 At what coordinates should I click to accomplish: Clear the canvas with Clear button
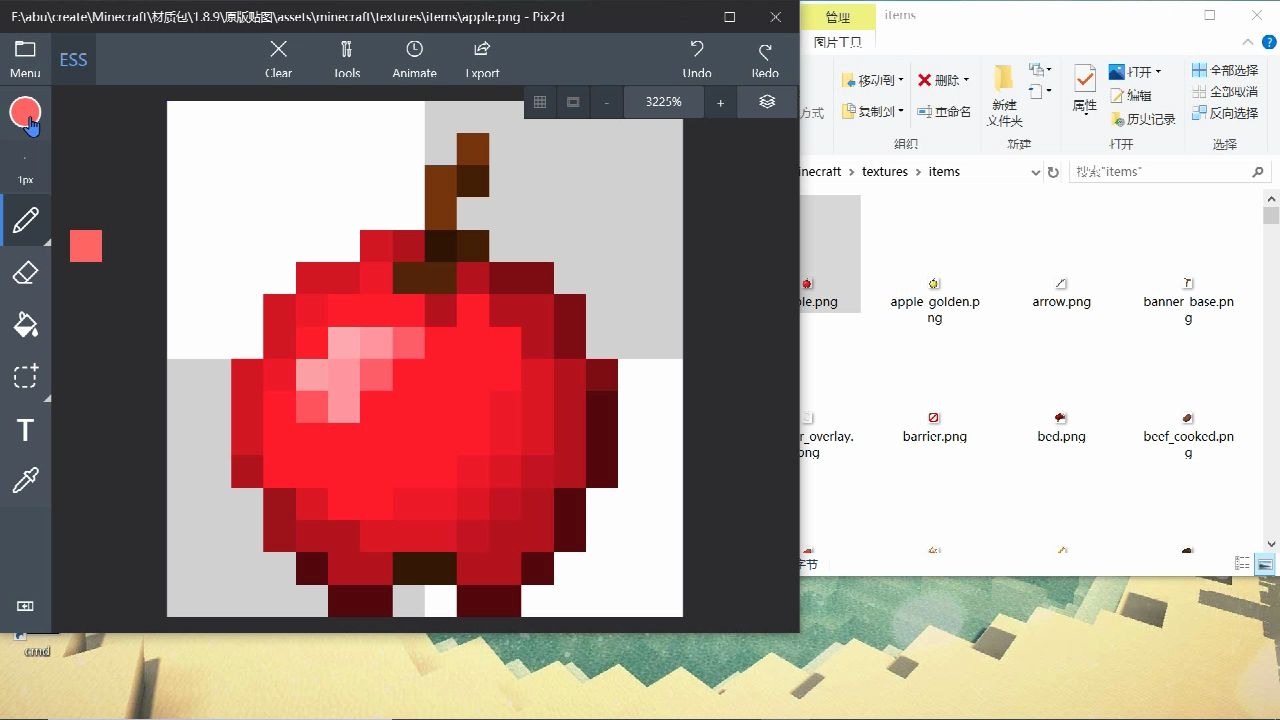click(x=278, y=59)
